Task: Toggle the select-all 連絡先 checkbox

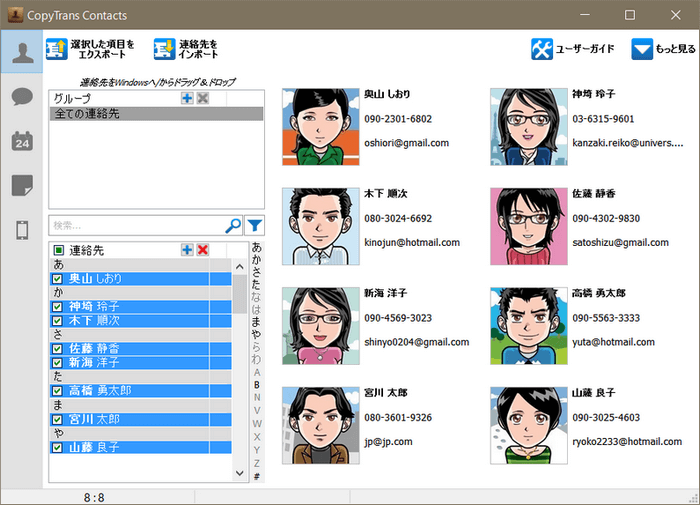Action: tap(58, 250)
